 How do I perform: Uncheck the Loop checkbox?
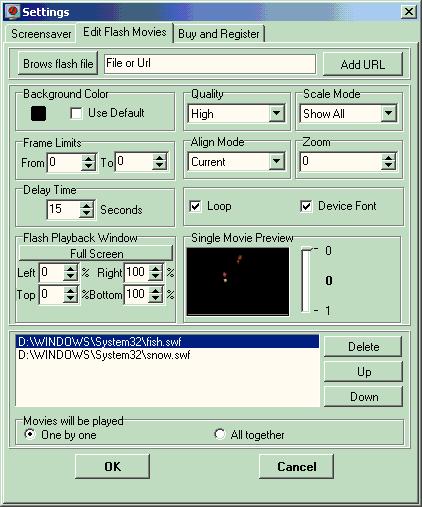[195, 206]
